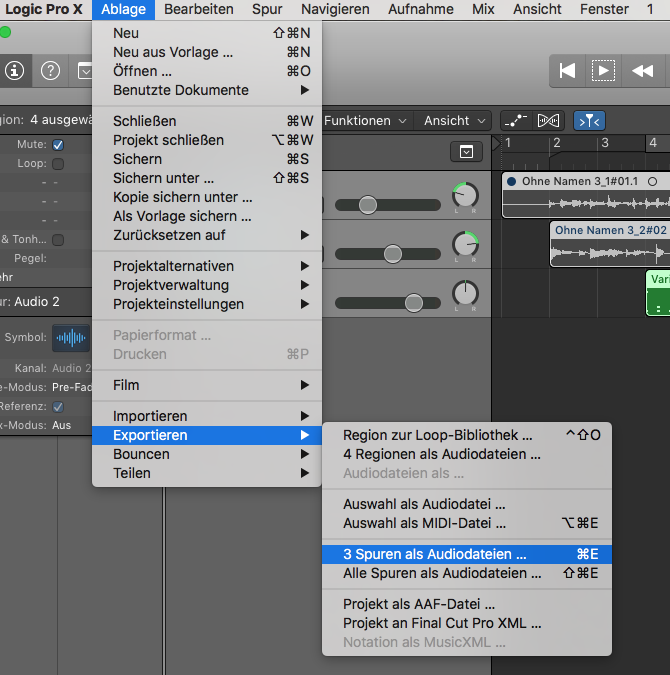
Task: Open the Ansicht menu in menu bar
Action: [537, 9]
